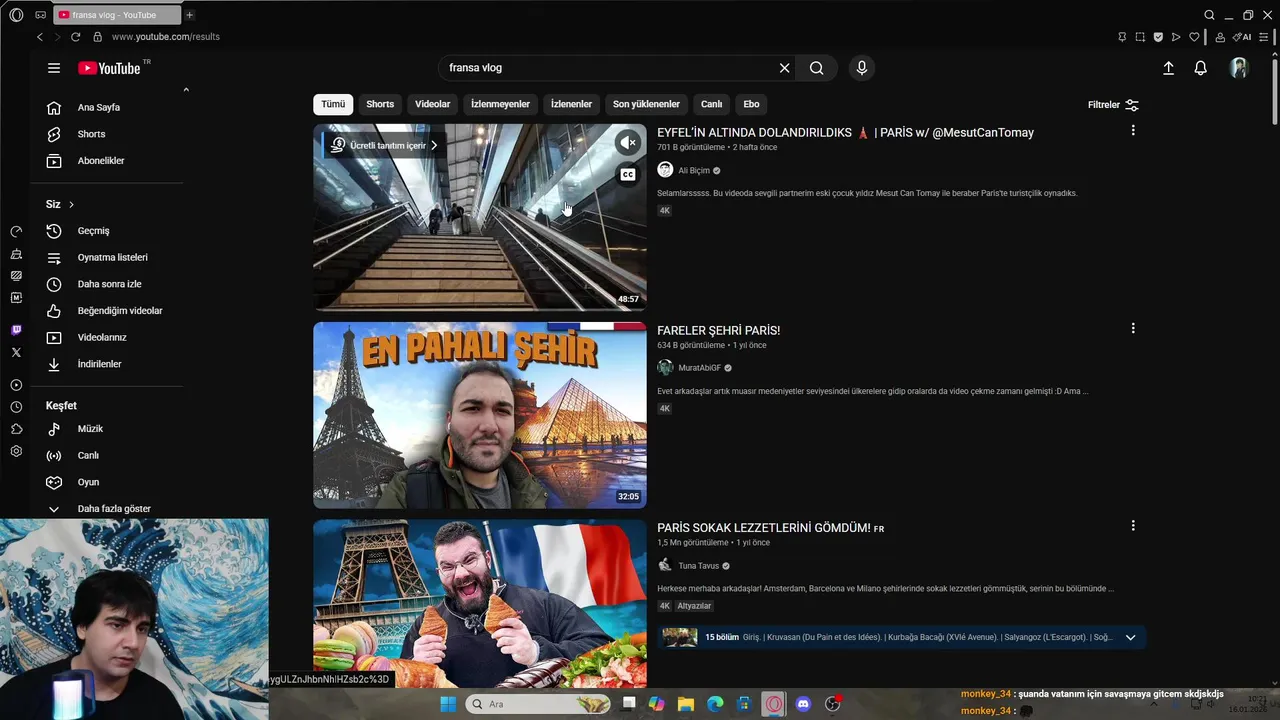Click the browser address bar URL
Viewport: 1280px width, 720px height.
pyautogui.click(x=165, y=37)
